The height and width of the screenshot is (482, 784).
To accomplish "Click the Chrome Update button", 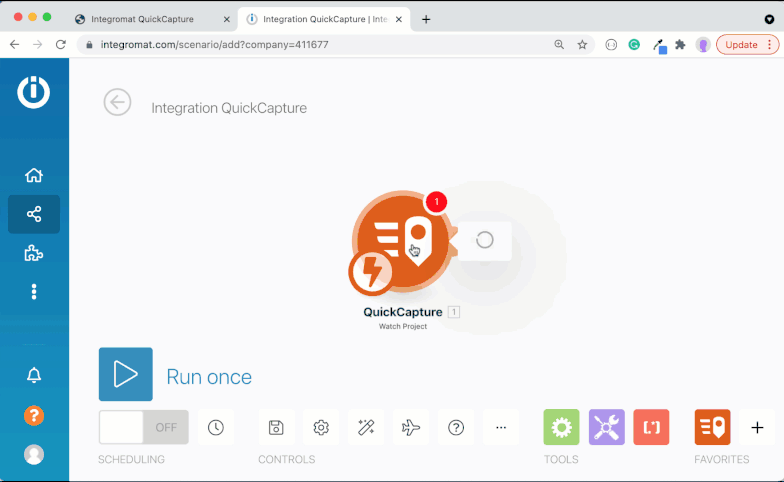I will click(748, 44).
